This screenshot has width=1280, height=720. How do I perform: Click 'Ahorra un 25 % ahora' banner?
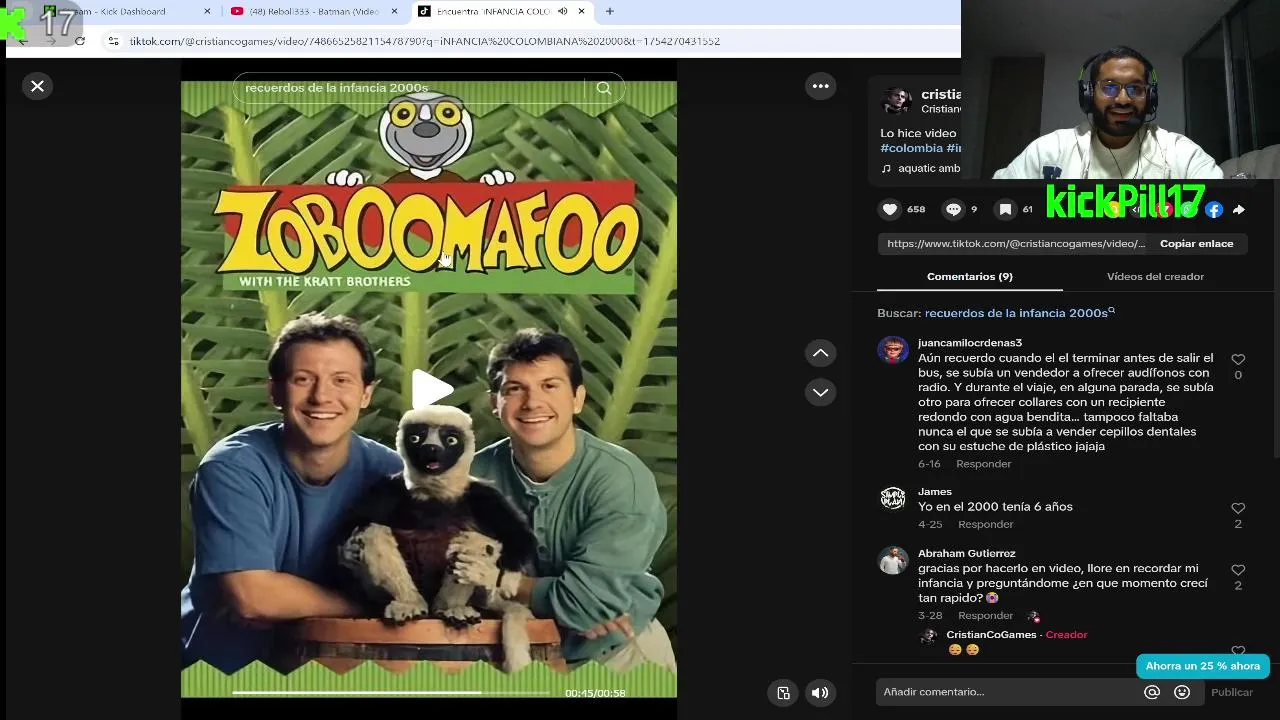pyautogui.click(x=1202, y=666)
